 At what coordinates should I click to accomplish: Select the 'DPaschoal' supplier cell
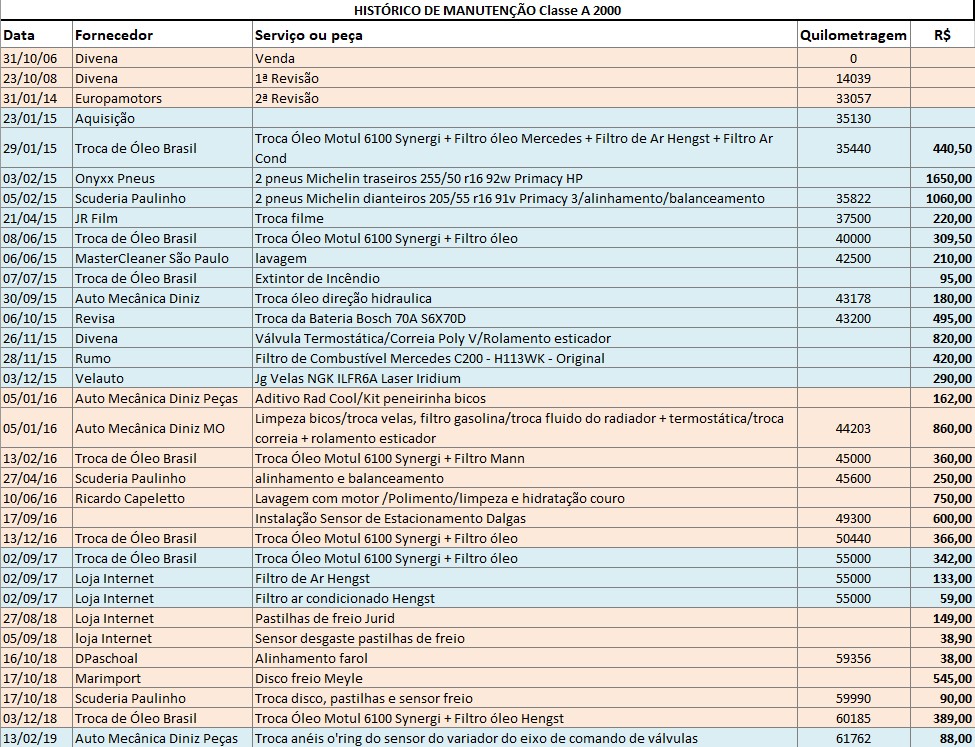click(162, 658)
